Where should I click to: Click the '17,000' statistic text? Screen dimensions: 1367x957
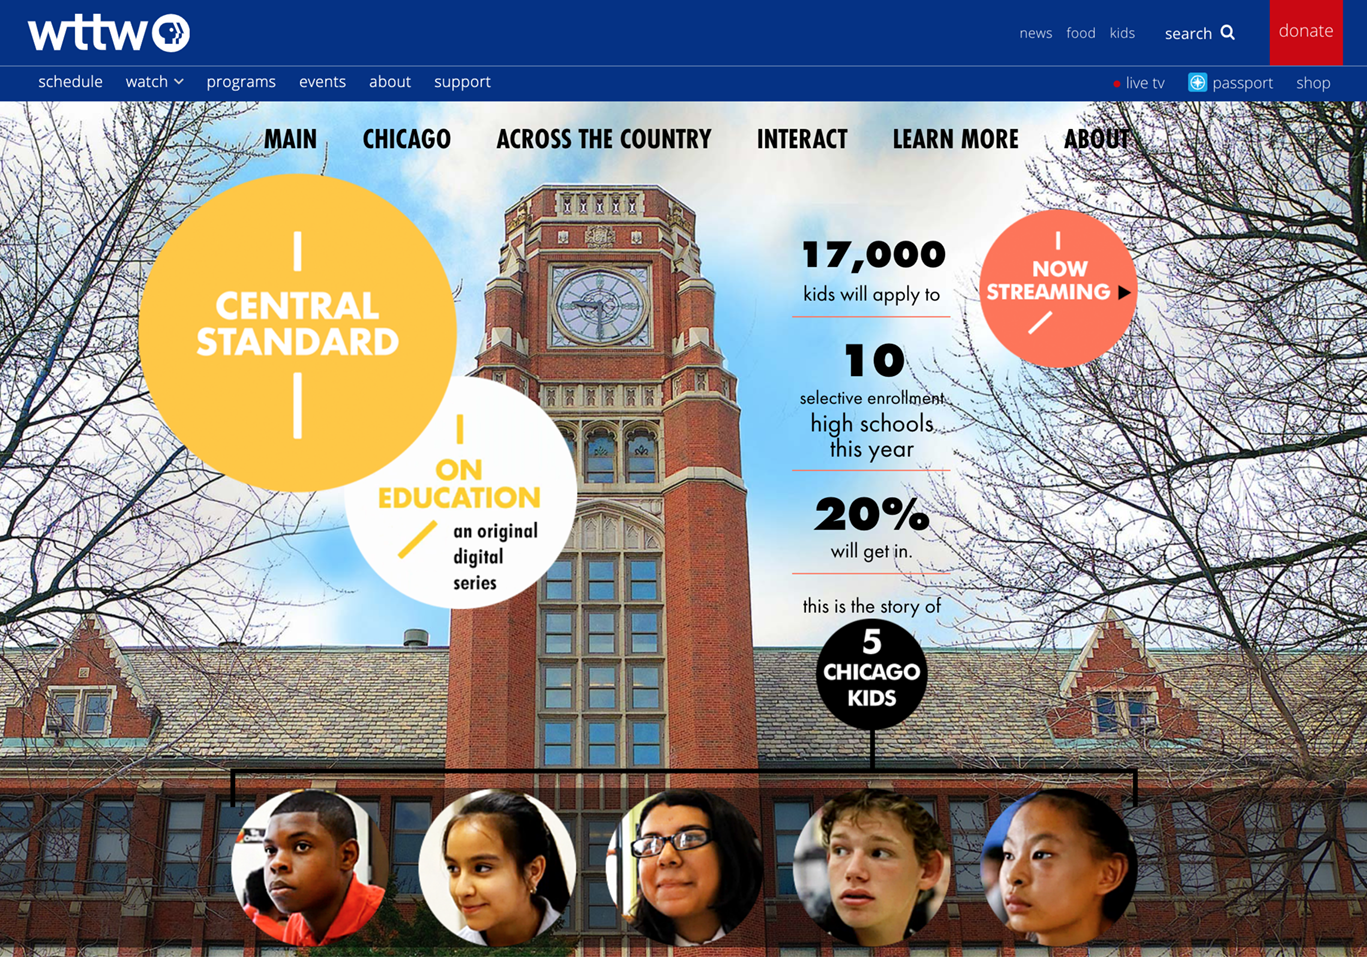pos(874,255)
